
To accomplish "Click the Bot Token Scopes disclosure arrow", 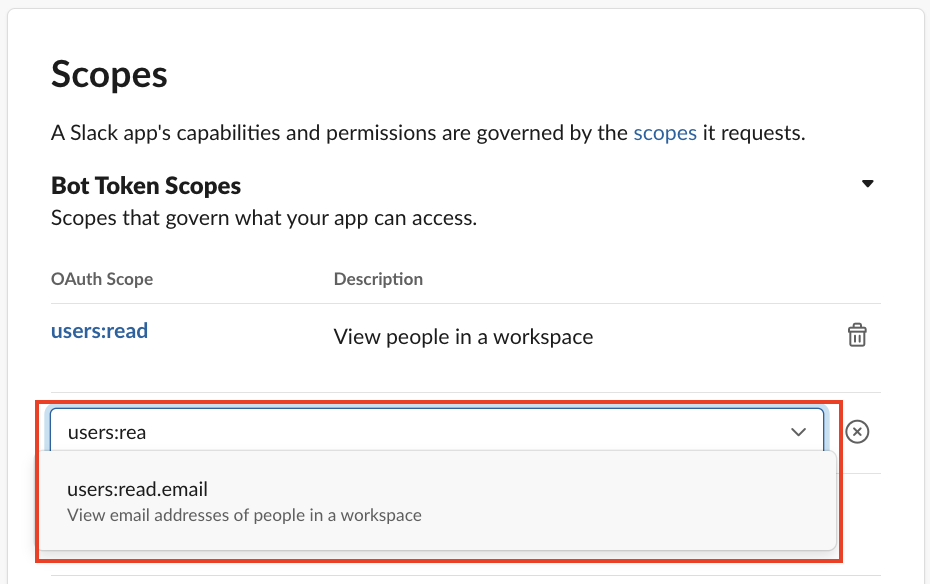I will pos(868,183).
